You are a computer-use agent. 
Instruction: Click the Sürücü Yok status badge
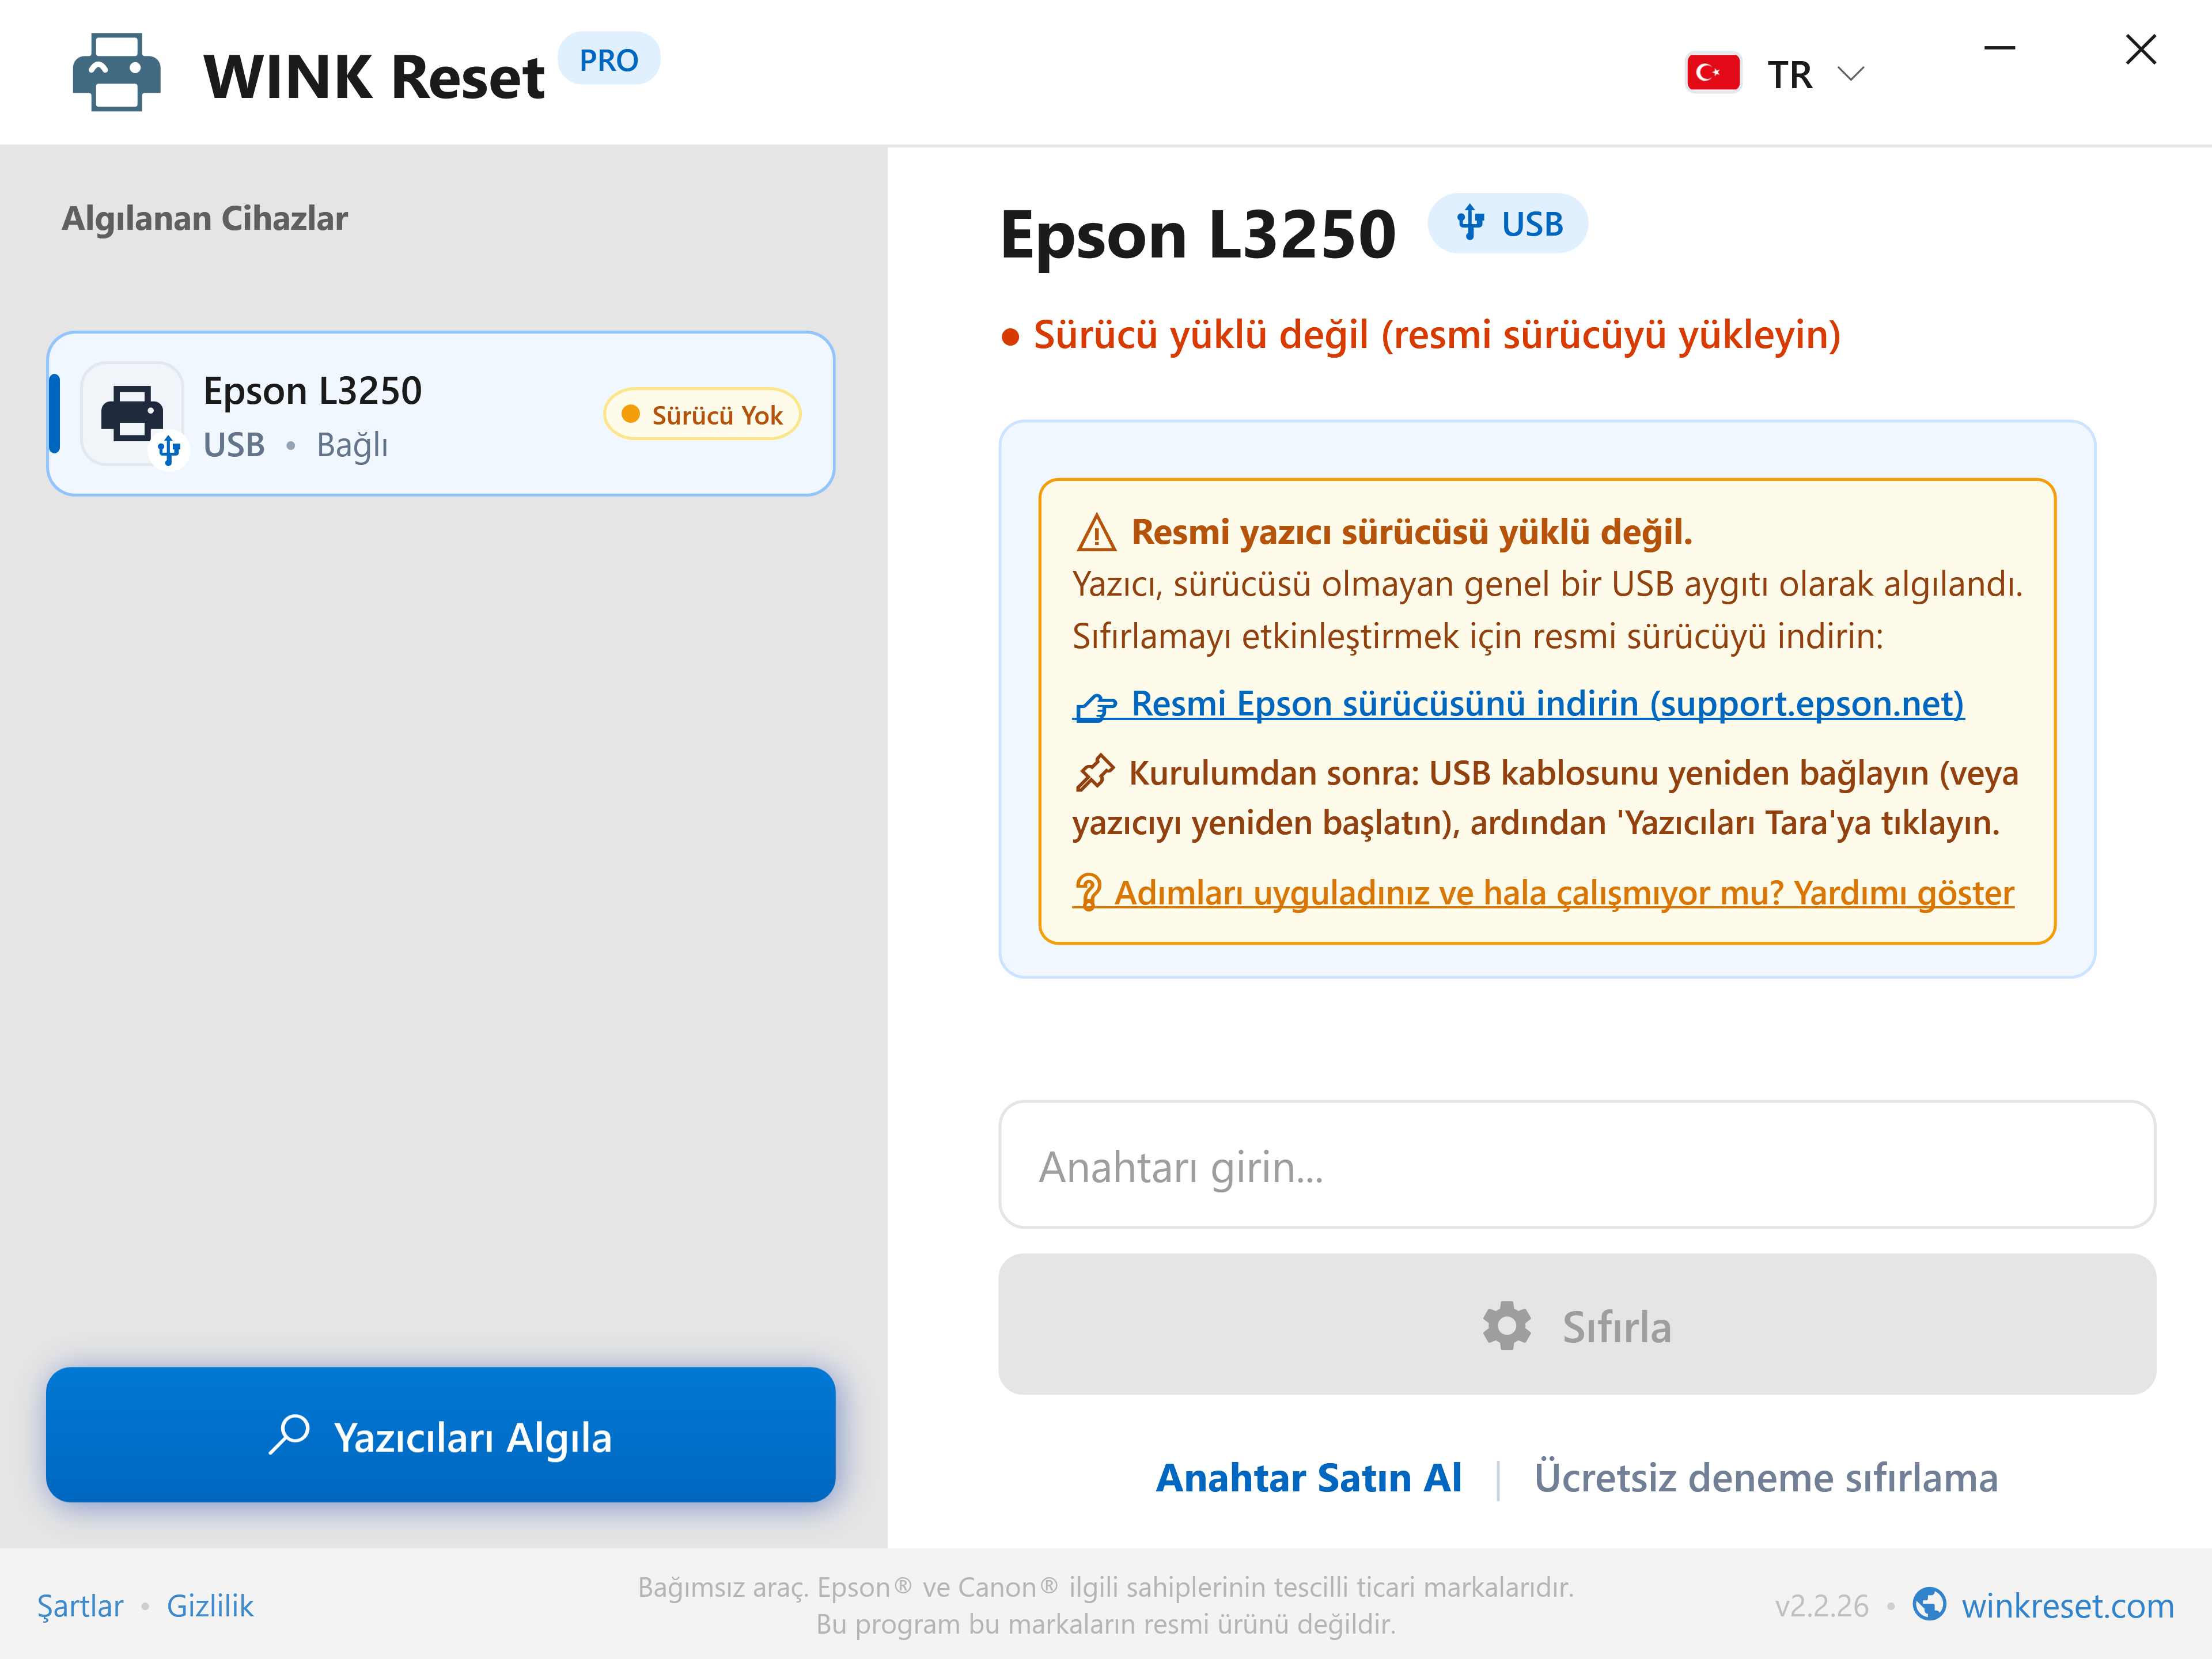[702, 414]
